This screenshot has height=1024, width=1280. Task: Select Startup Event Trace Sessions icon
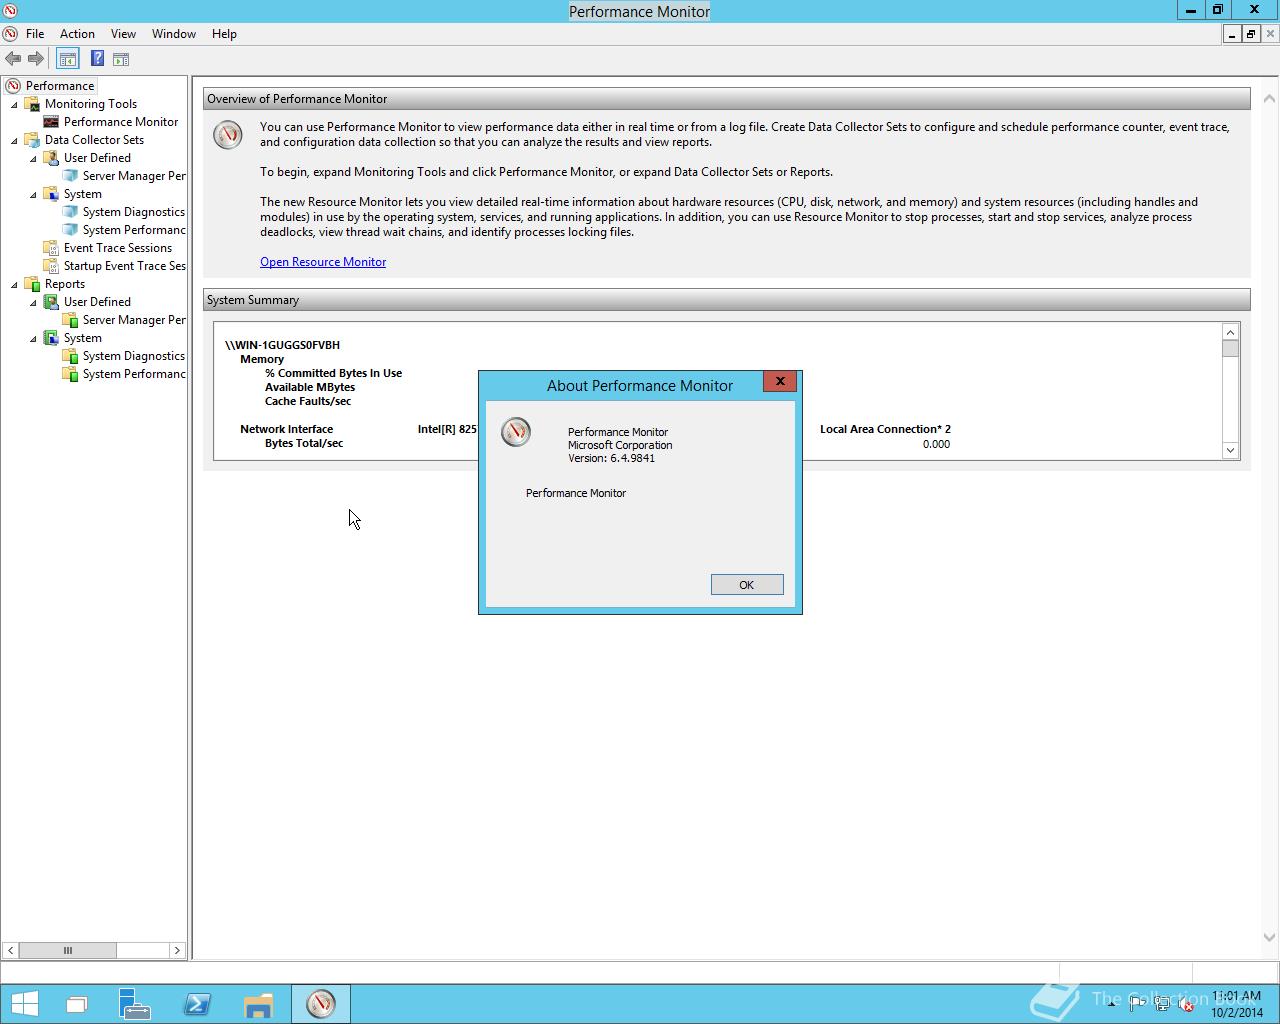[51, 266]
